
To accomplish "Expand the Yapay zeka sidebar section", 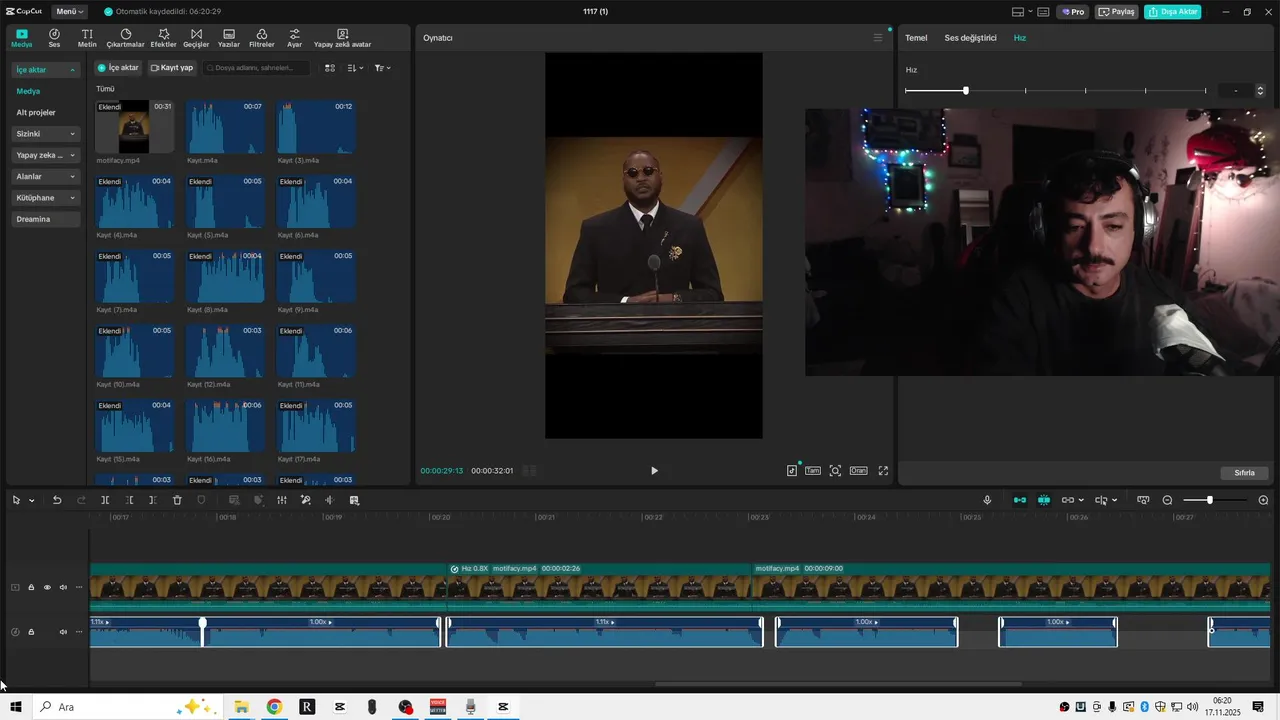I will (x=46, y=155).
